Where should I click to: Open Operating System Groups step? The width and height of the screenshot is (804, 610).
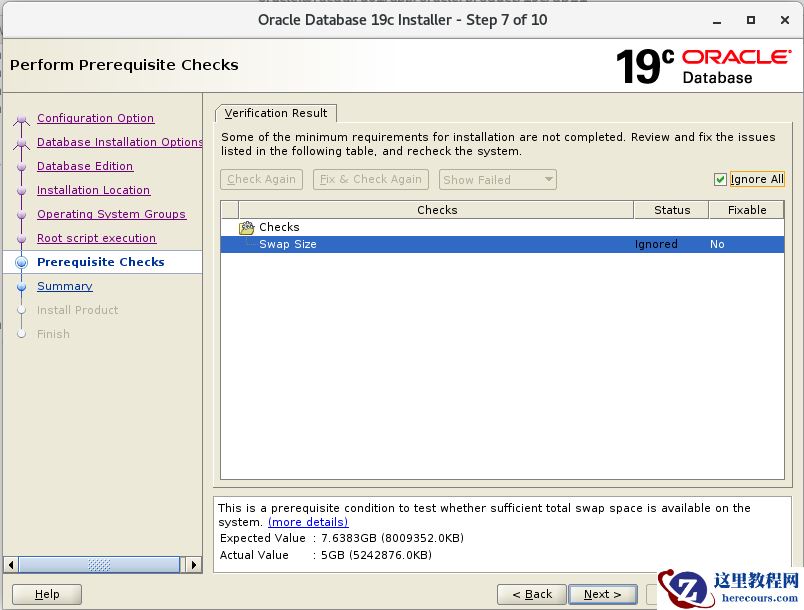[111, 214]
